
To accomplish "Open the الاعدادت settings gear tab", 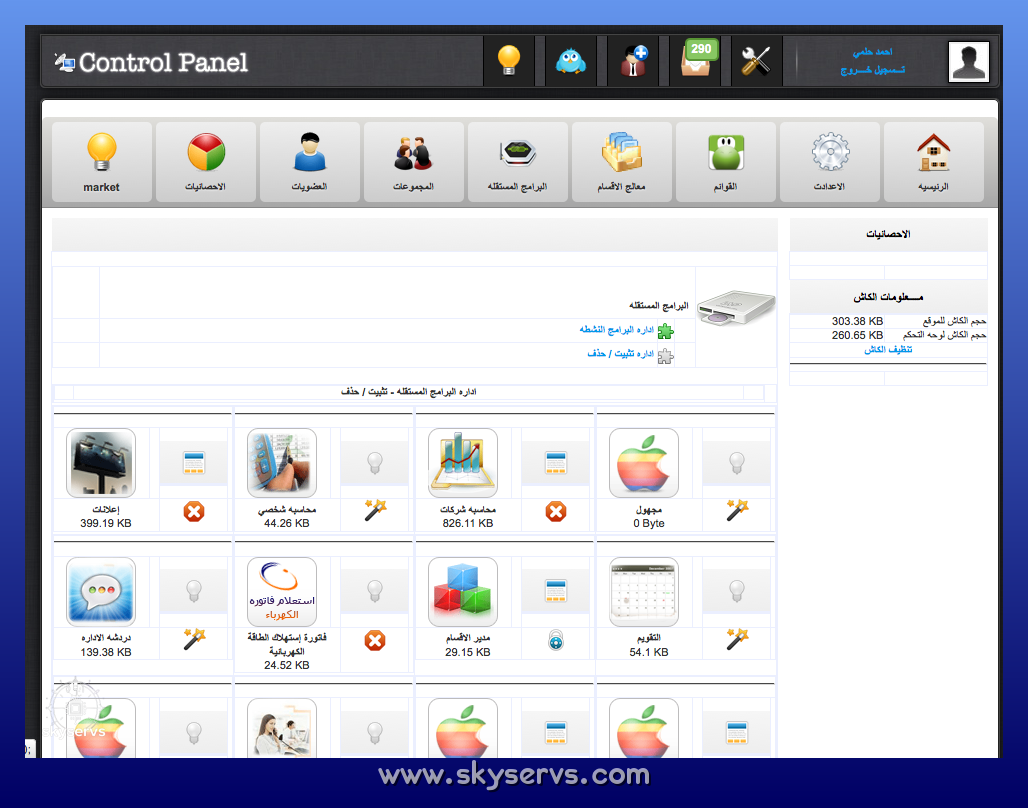I will pyautogui.click(x=829, y=162).
